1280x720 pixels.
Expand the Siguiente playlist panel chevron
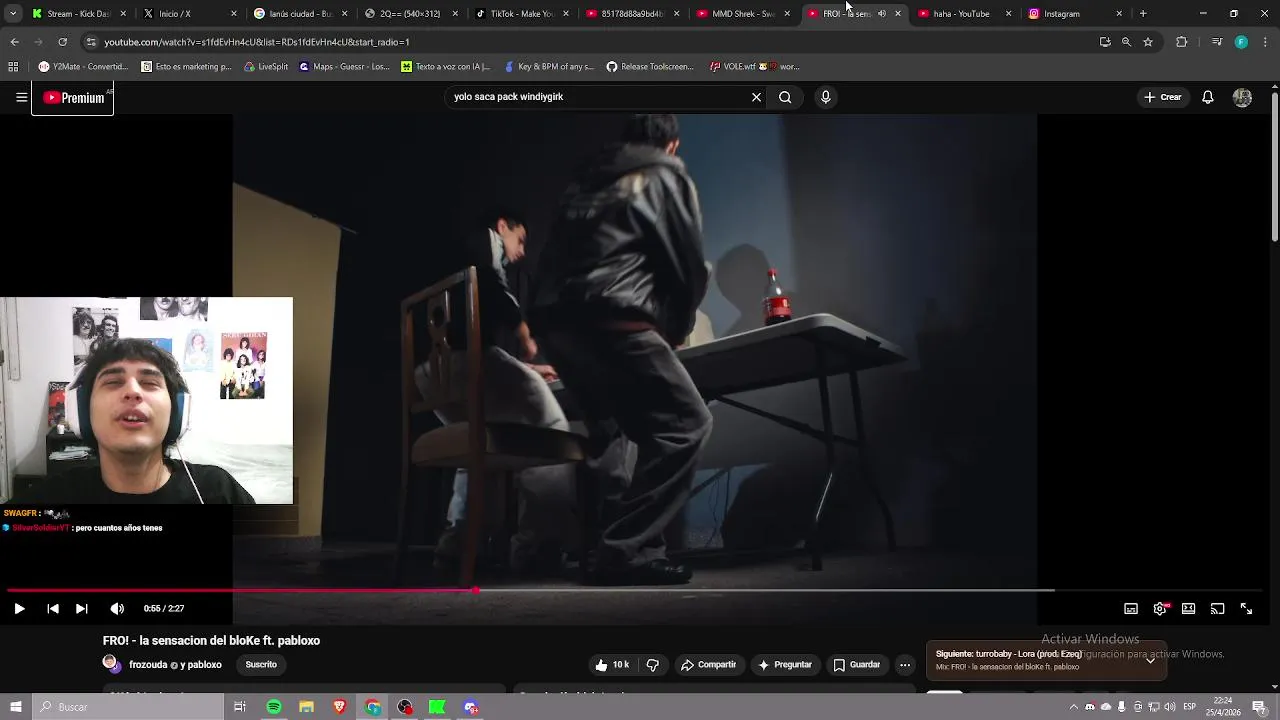click(x=1150, y=660)
